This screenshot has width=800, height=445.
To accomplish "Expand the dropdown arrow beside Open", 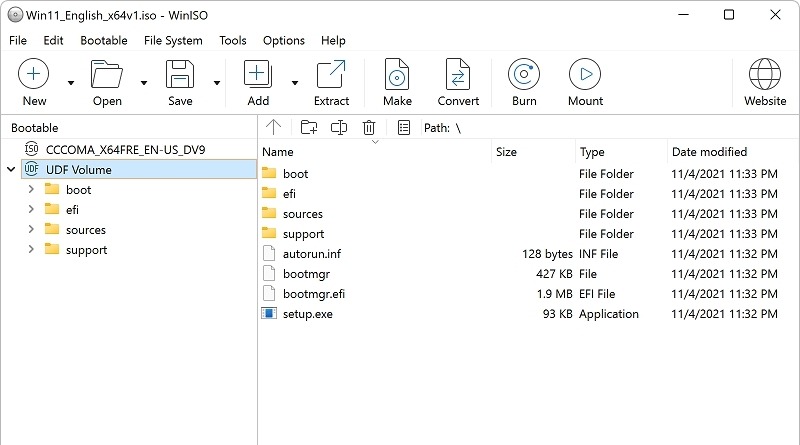I will (x=144, y=83).
